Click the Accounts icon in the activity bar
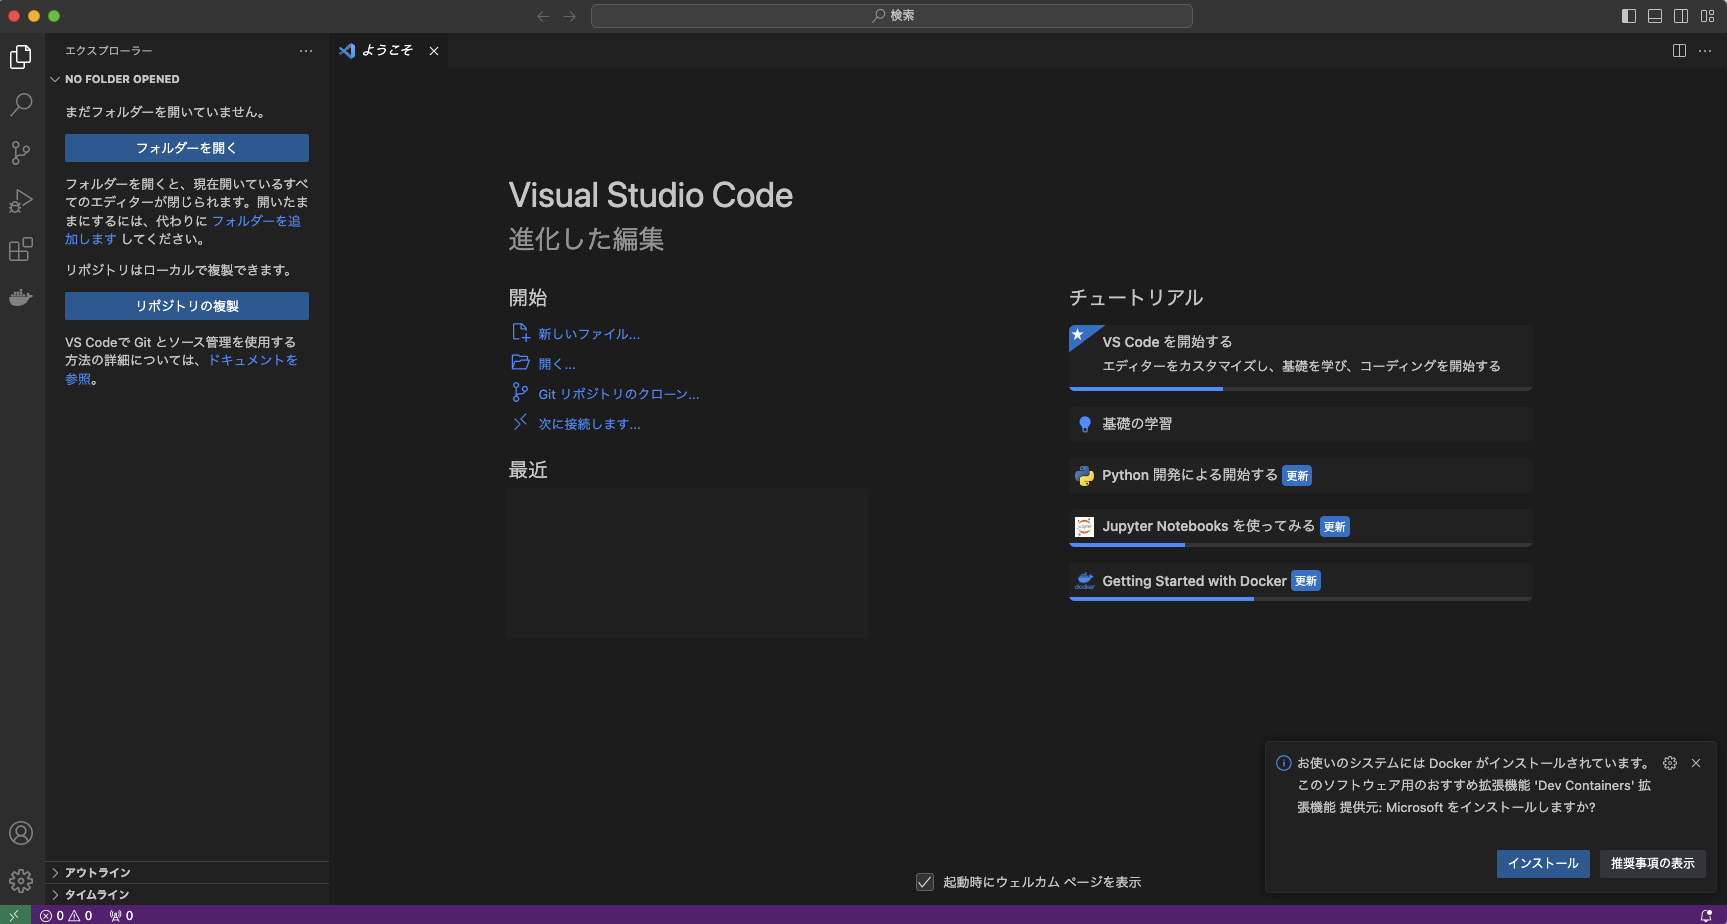Screen dimensions: 1727x924 click(21, 833)
